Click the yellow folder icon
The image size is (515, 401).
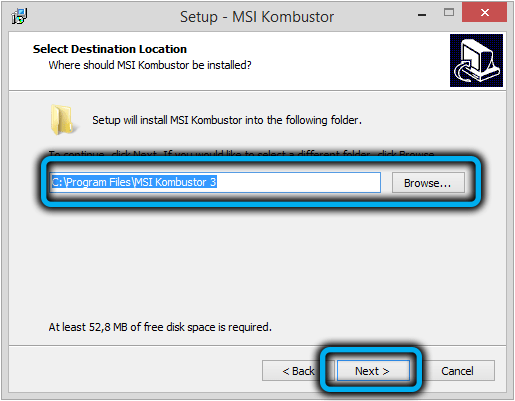(62, 120)
